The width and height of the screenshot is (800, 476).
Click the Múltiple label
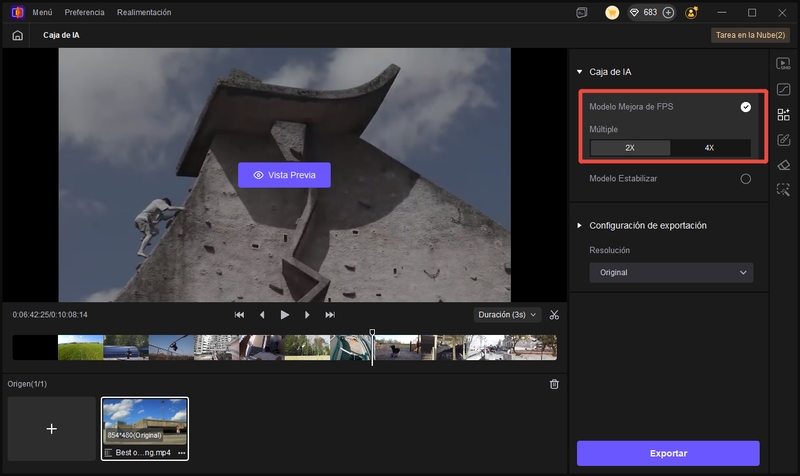pyautogui.click(x=604, y=129)
